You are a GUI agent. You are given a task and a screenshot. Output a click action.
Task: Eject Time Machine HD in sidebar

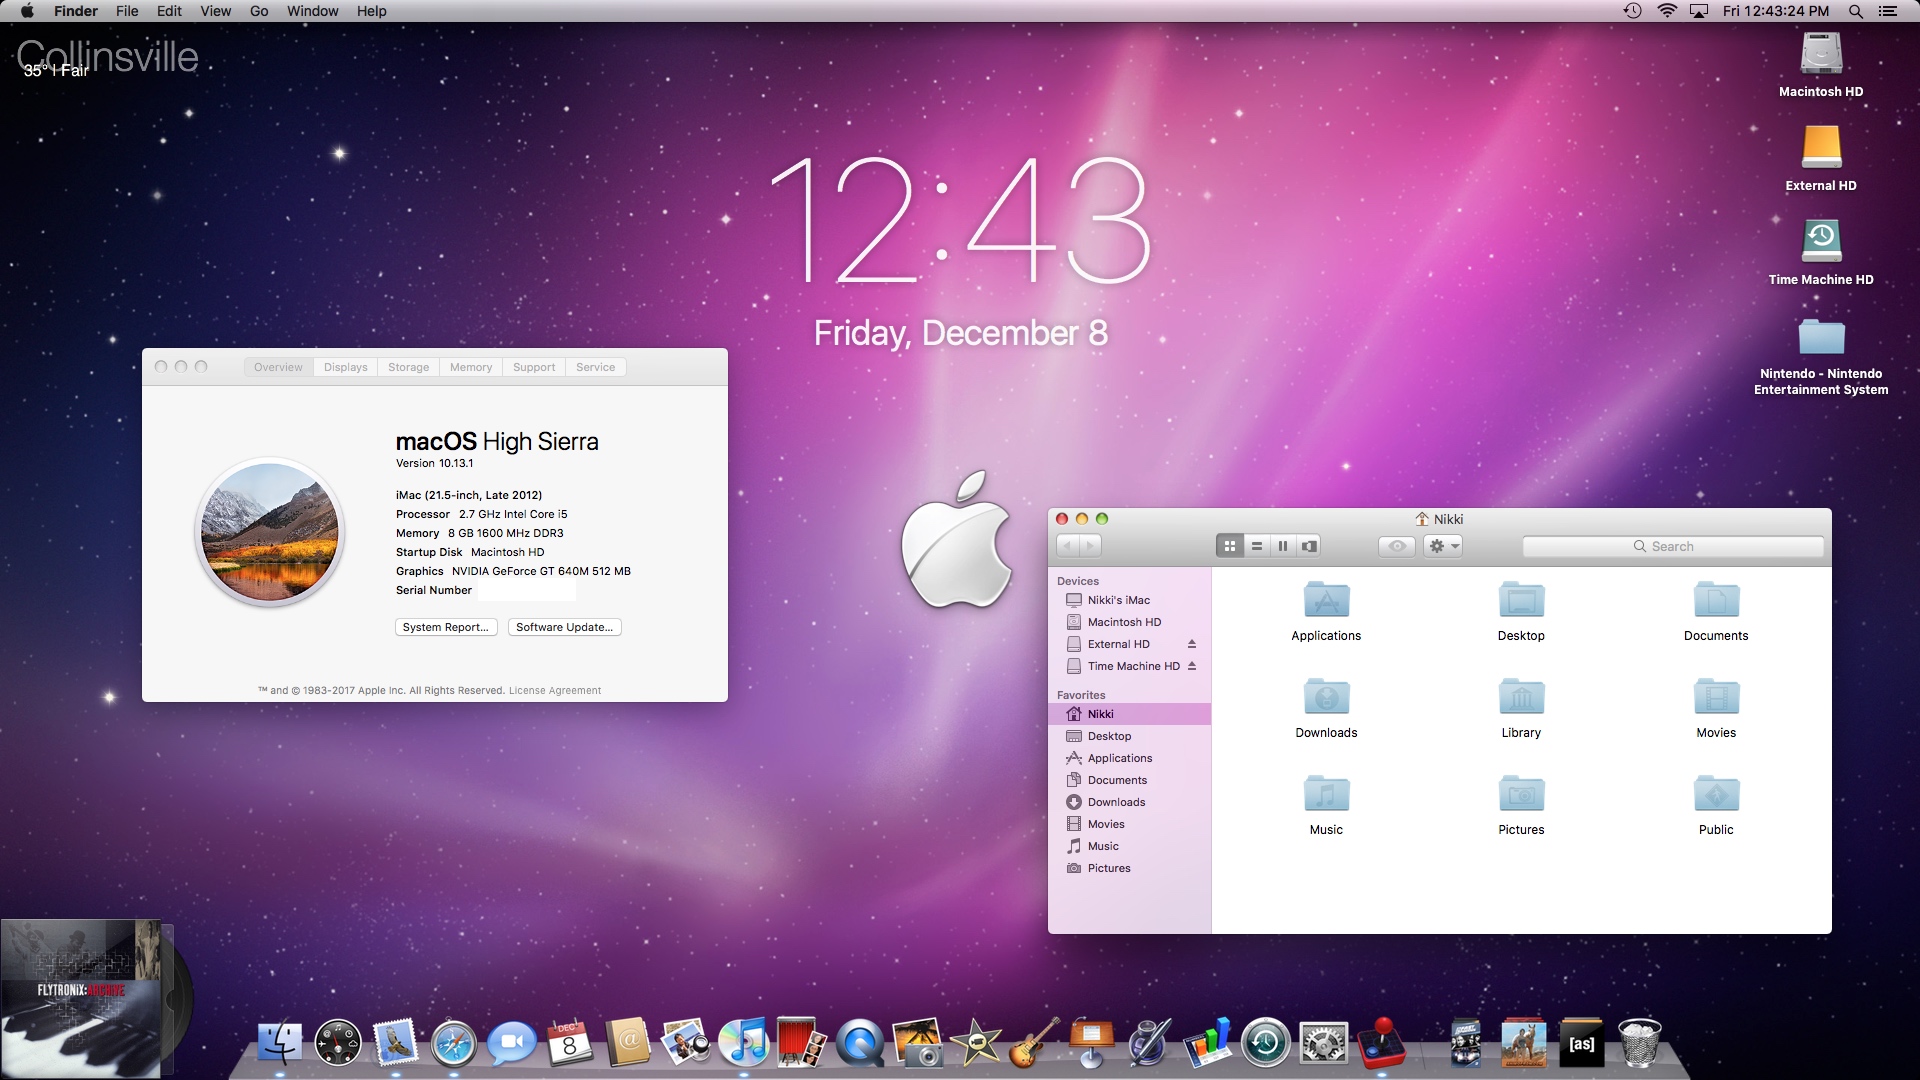pos(1192,666)
